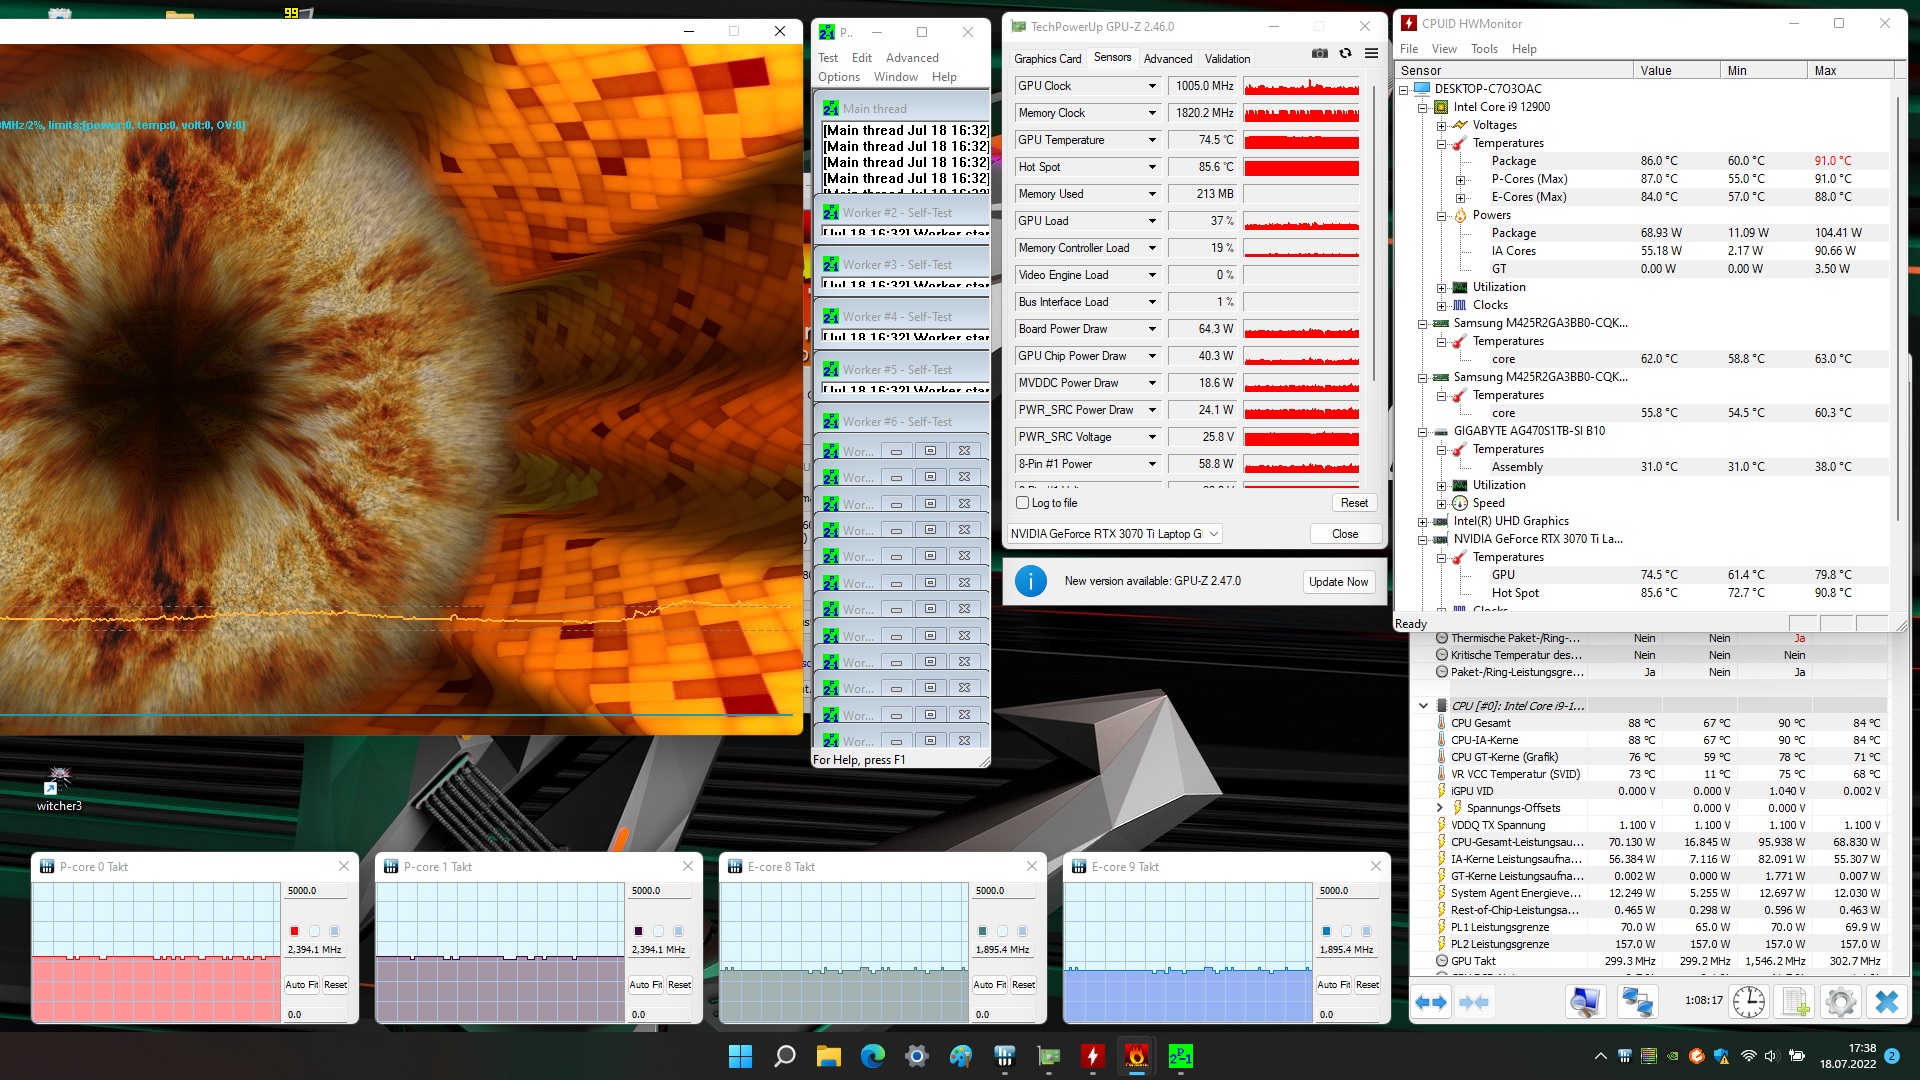Open the GPU-Z hamburger menu icon
This screenshot has height=1080, width=1920.
1372,53
